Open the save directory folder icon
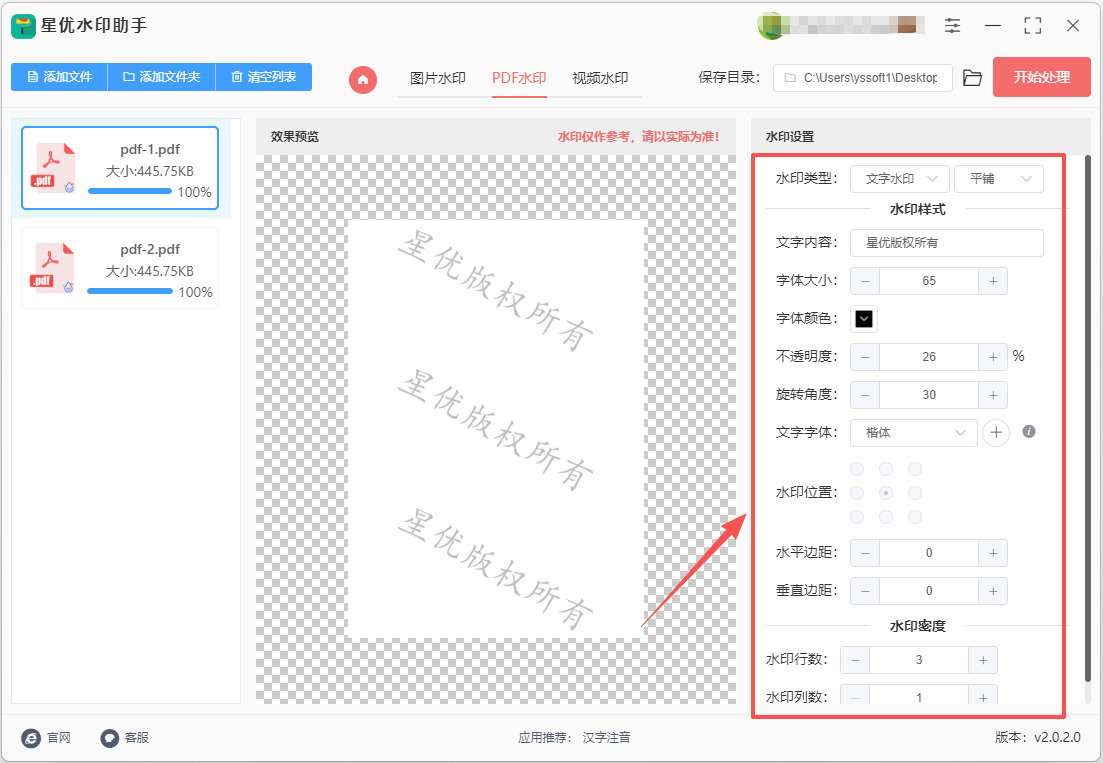The width and height of the screenshot is (1103, 763). click(x=972, y=77)
